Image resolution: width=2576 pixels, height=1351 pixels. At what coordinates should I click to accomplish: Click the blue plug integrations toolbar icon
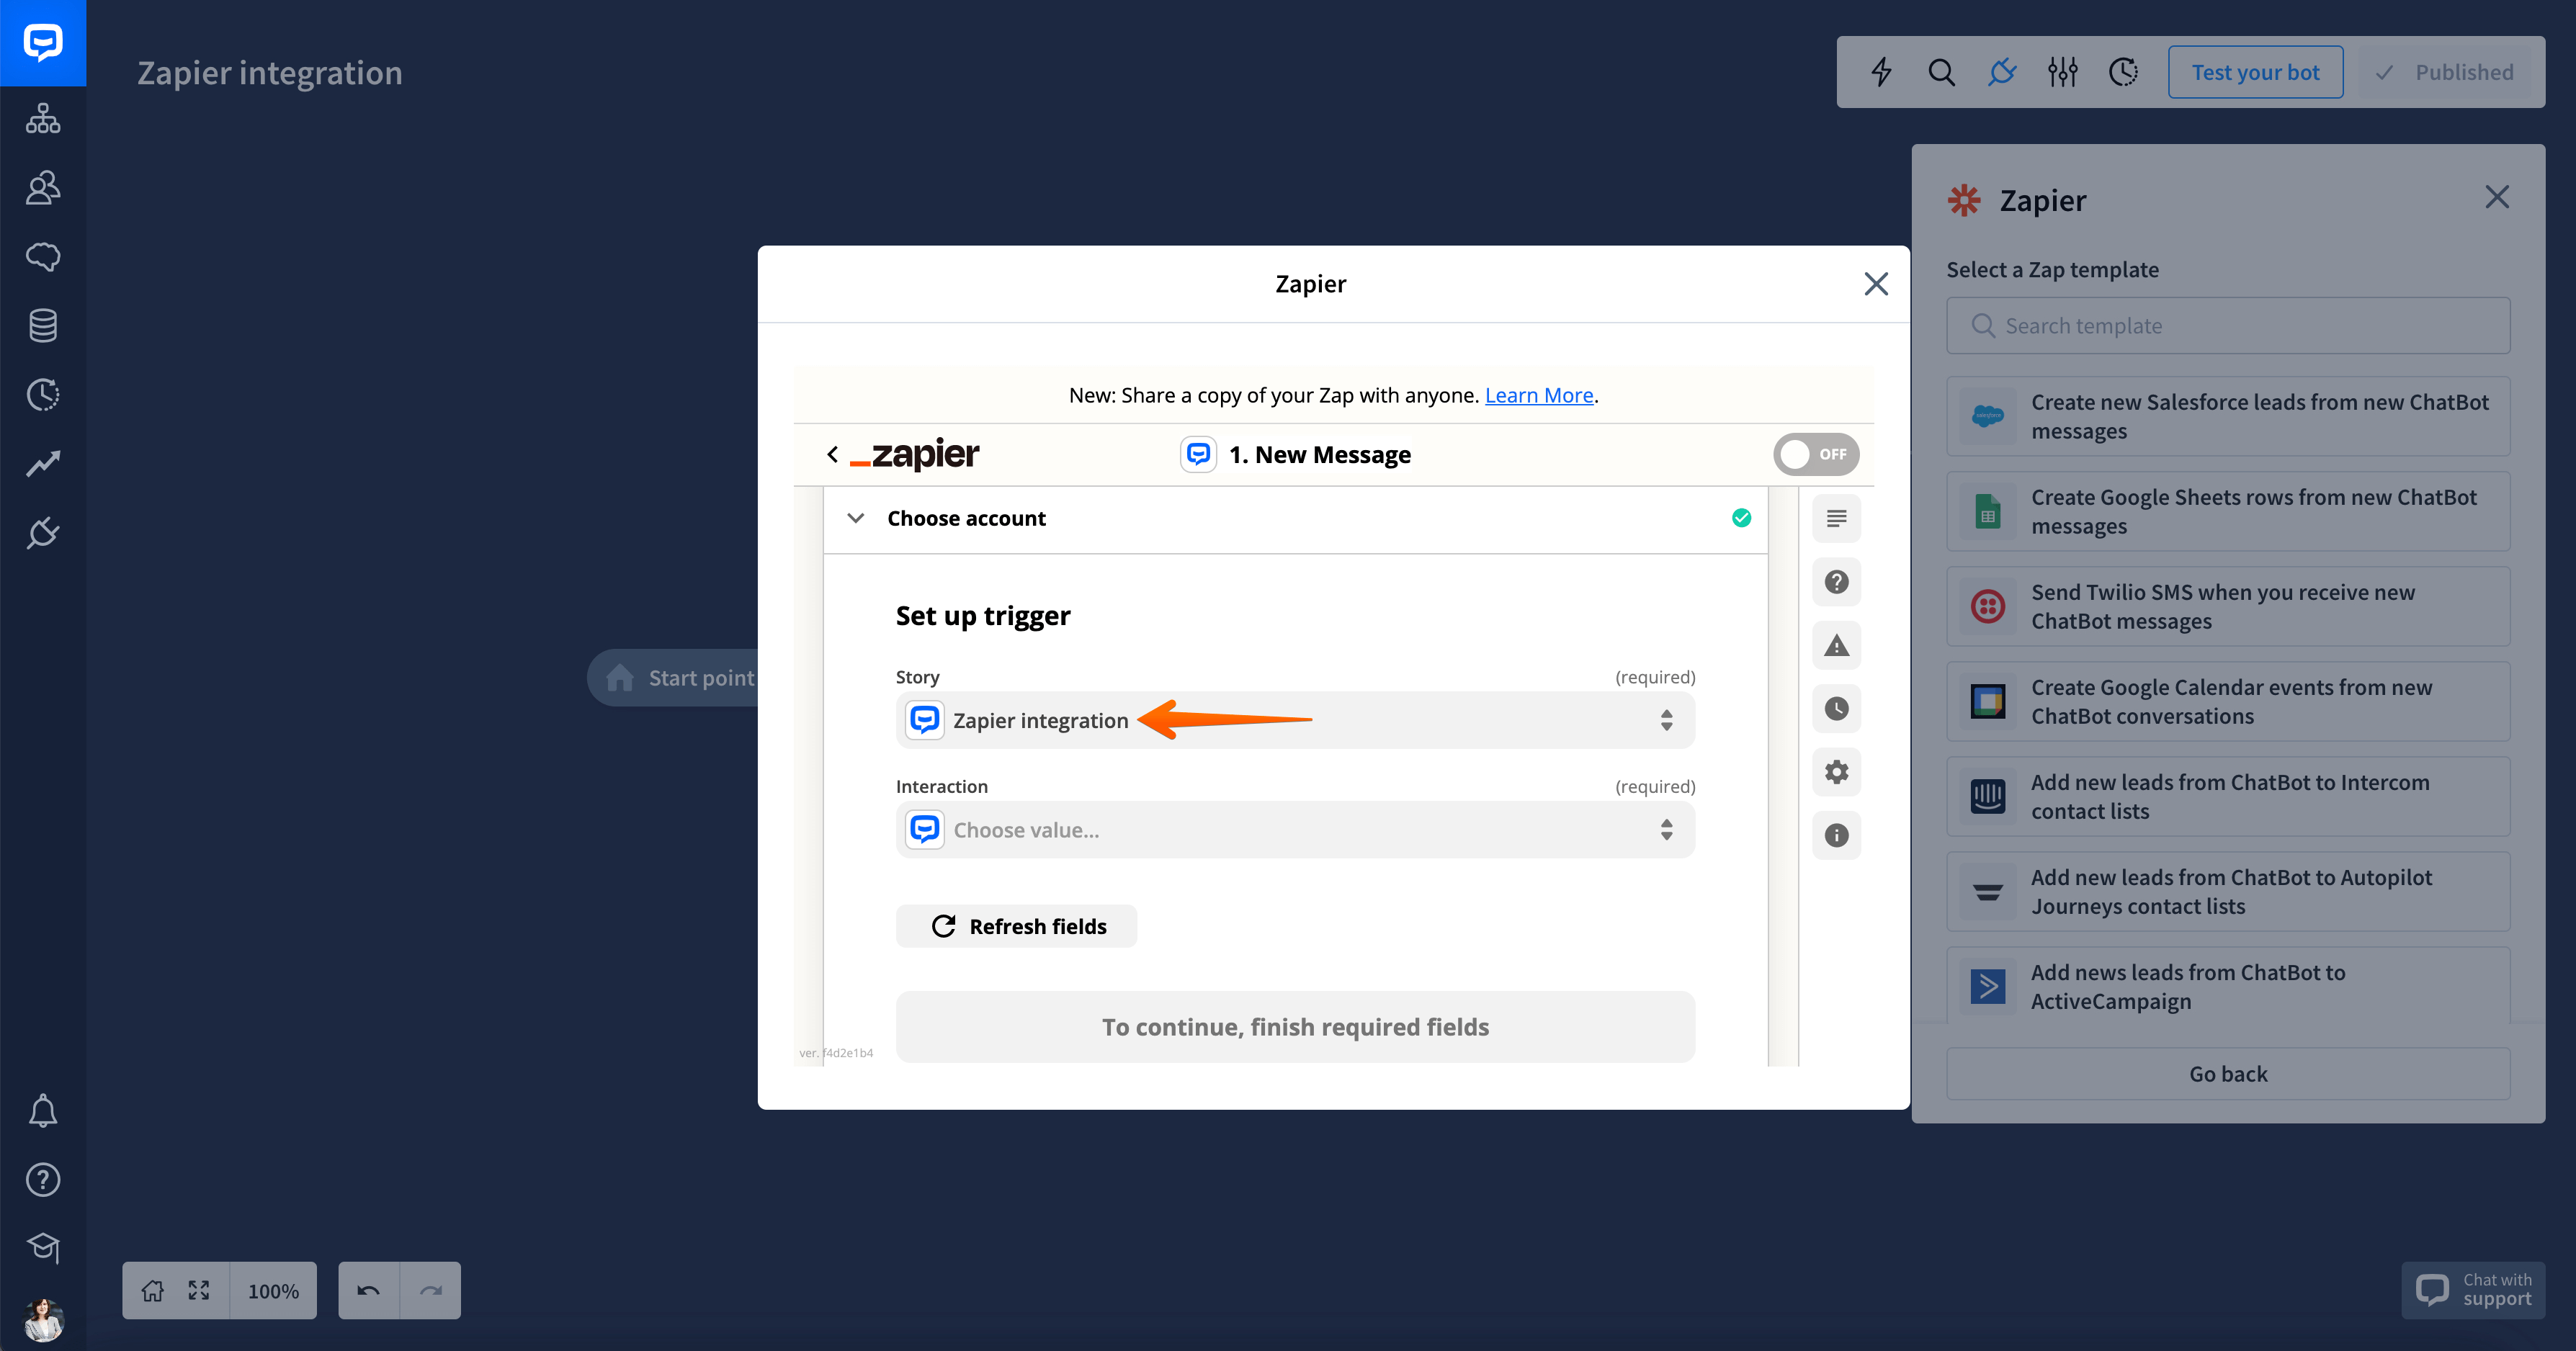(2002, 72)
